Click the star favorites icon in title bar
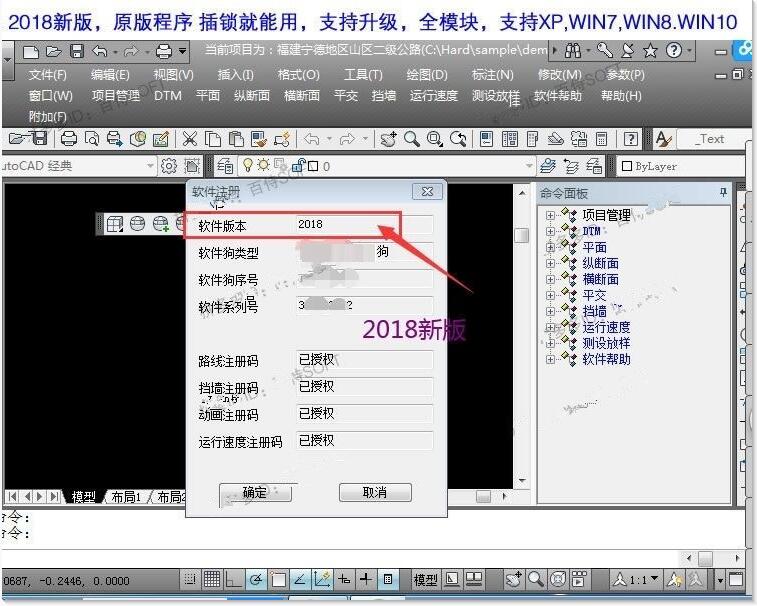The width and height of the screenshot is (757, 606). [651, 50]
